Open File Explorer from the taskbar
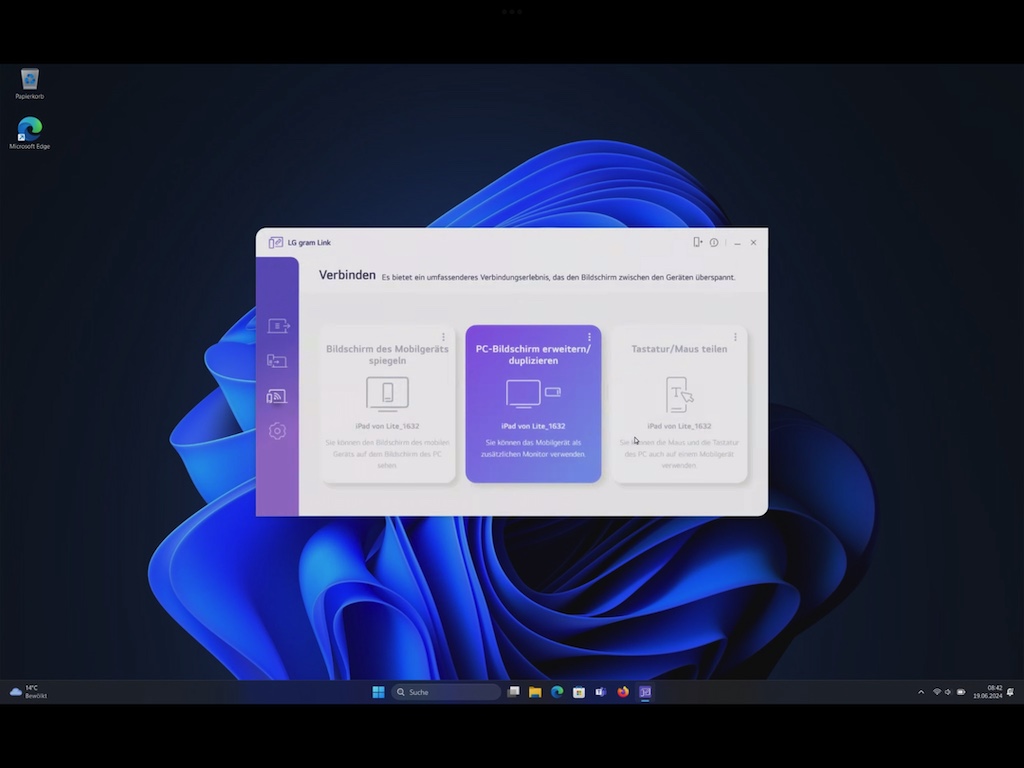The height and width of the screenshot is (768, 1024). (536, 692)
